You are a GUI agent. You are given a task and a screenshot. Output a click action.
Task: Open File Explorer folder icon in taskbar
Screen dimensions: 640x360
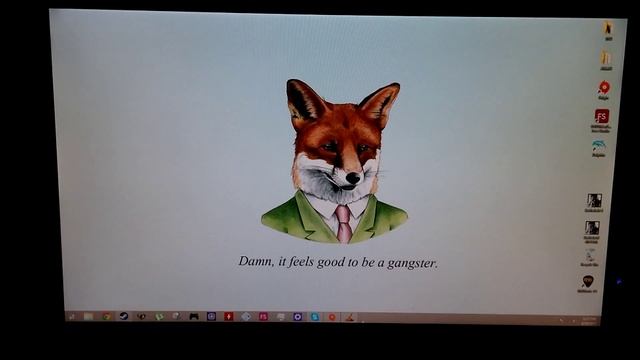[89, 316]
